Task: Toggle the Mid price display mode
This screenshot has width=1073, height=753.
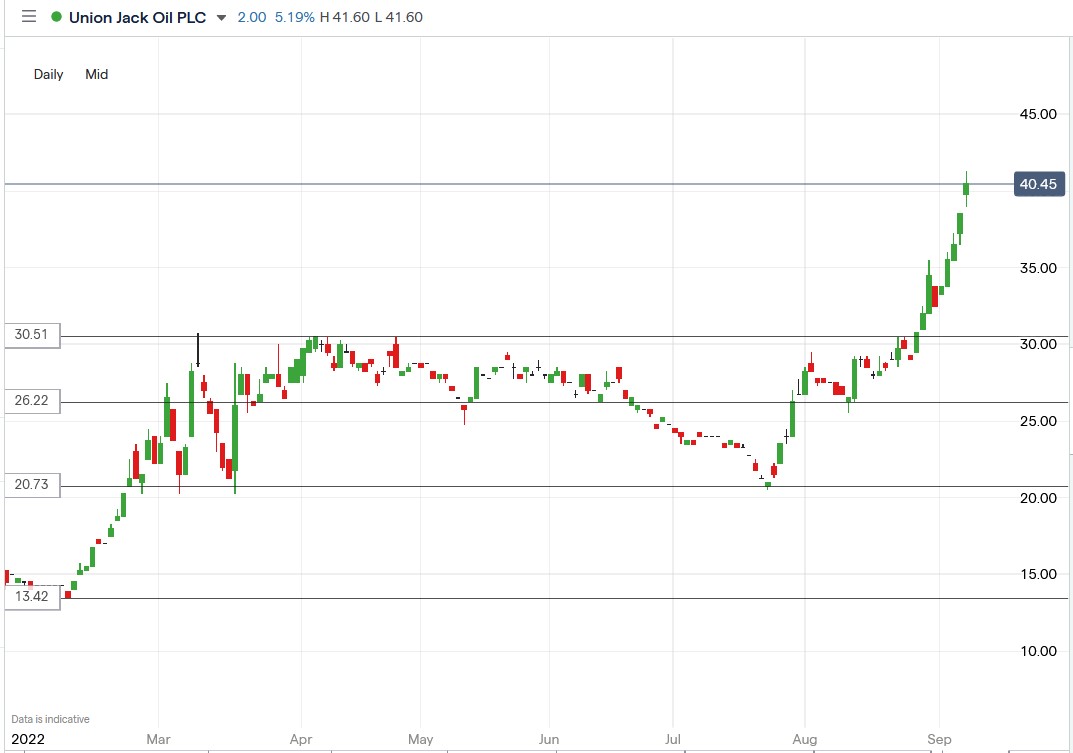Action: [96, 74]
